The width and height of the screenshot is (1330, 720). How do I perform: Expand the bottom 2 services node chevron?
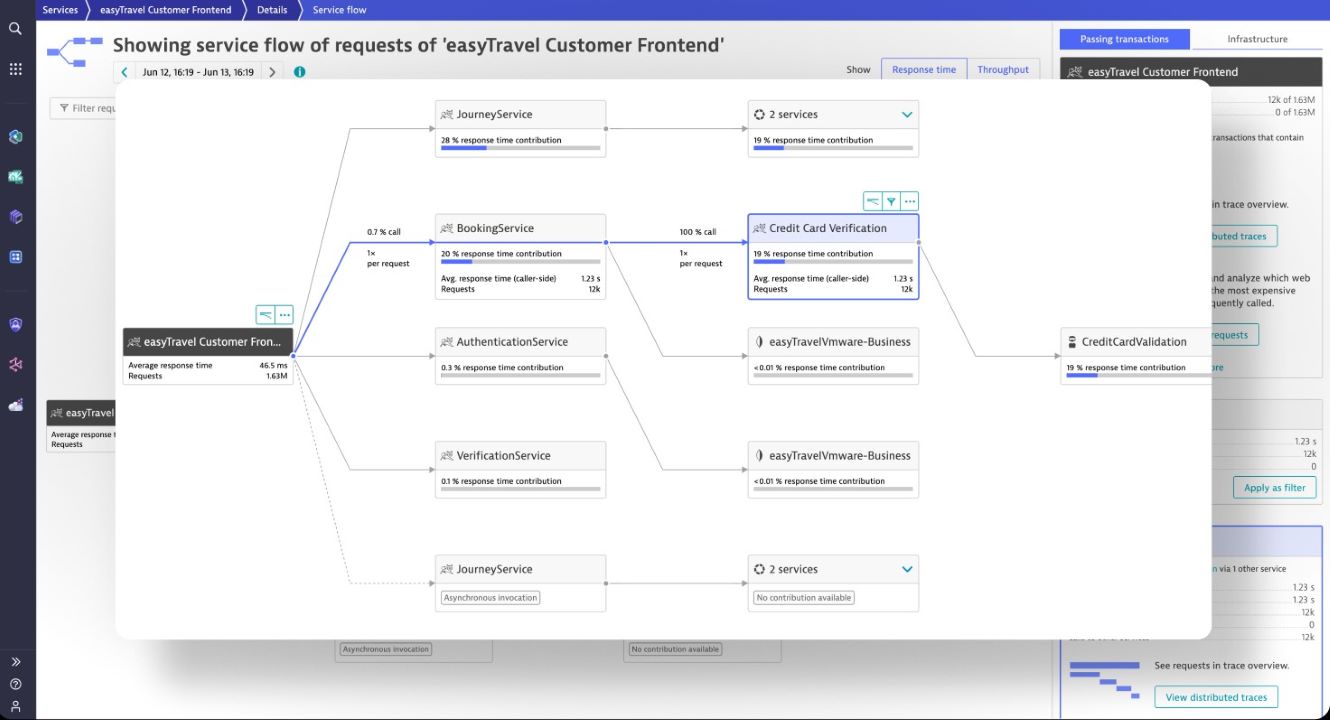click(907, 570)
